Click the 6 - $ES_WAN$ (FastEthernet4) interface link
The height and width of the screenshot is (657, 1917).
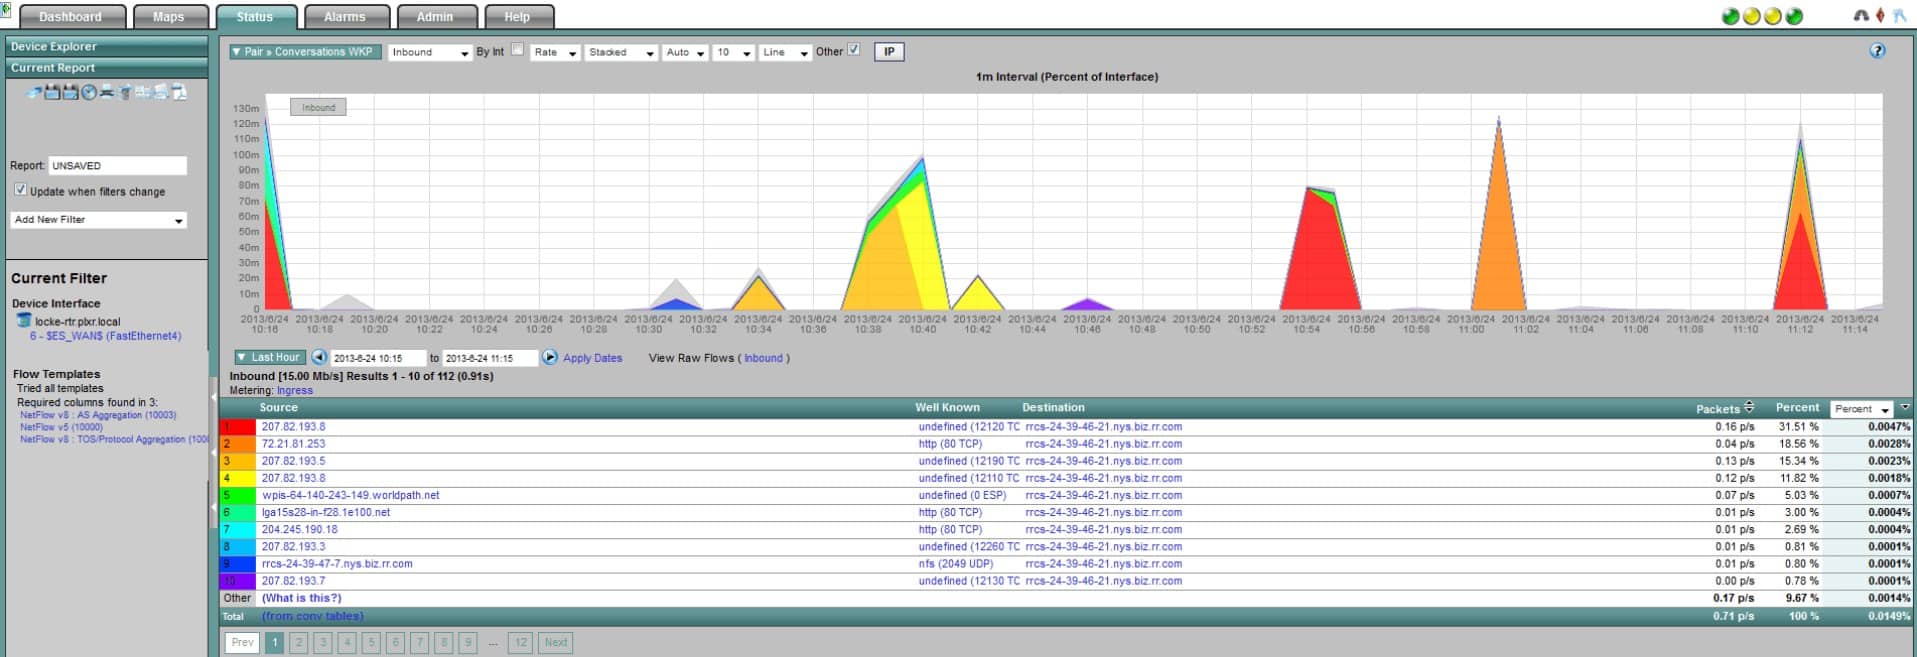coord(105,336)
